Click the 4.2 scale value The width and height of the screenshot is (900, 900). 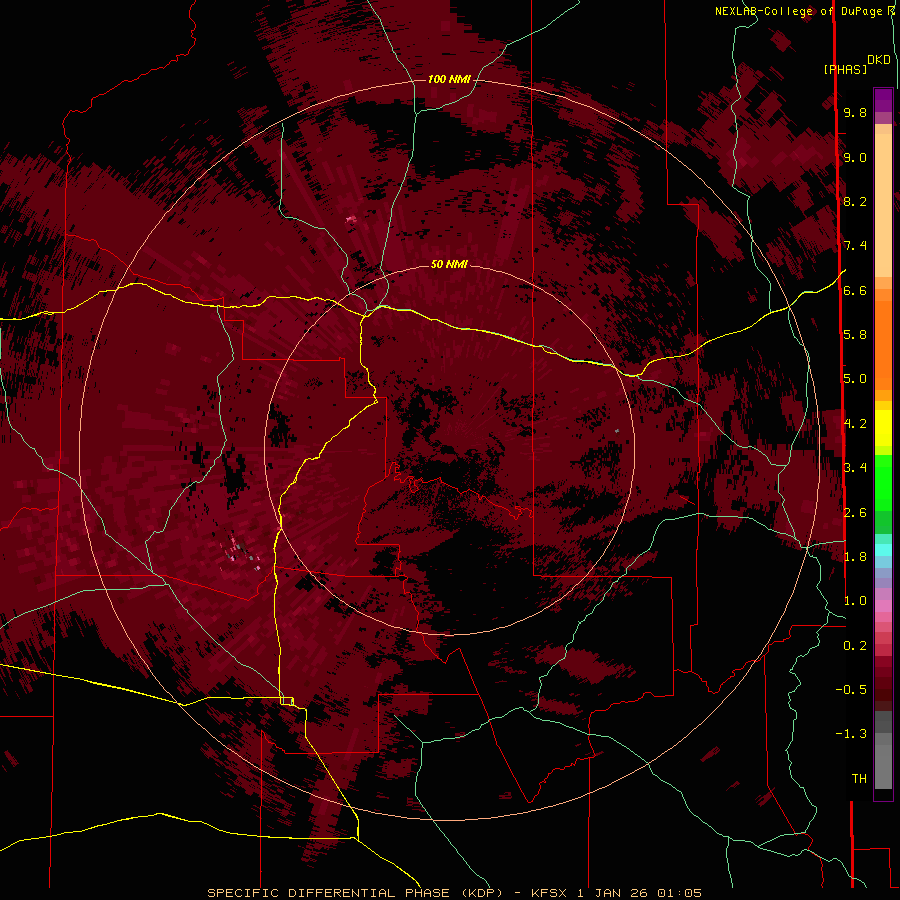point(855,424)
